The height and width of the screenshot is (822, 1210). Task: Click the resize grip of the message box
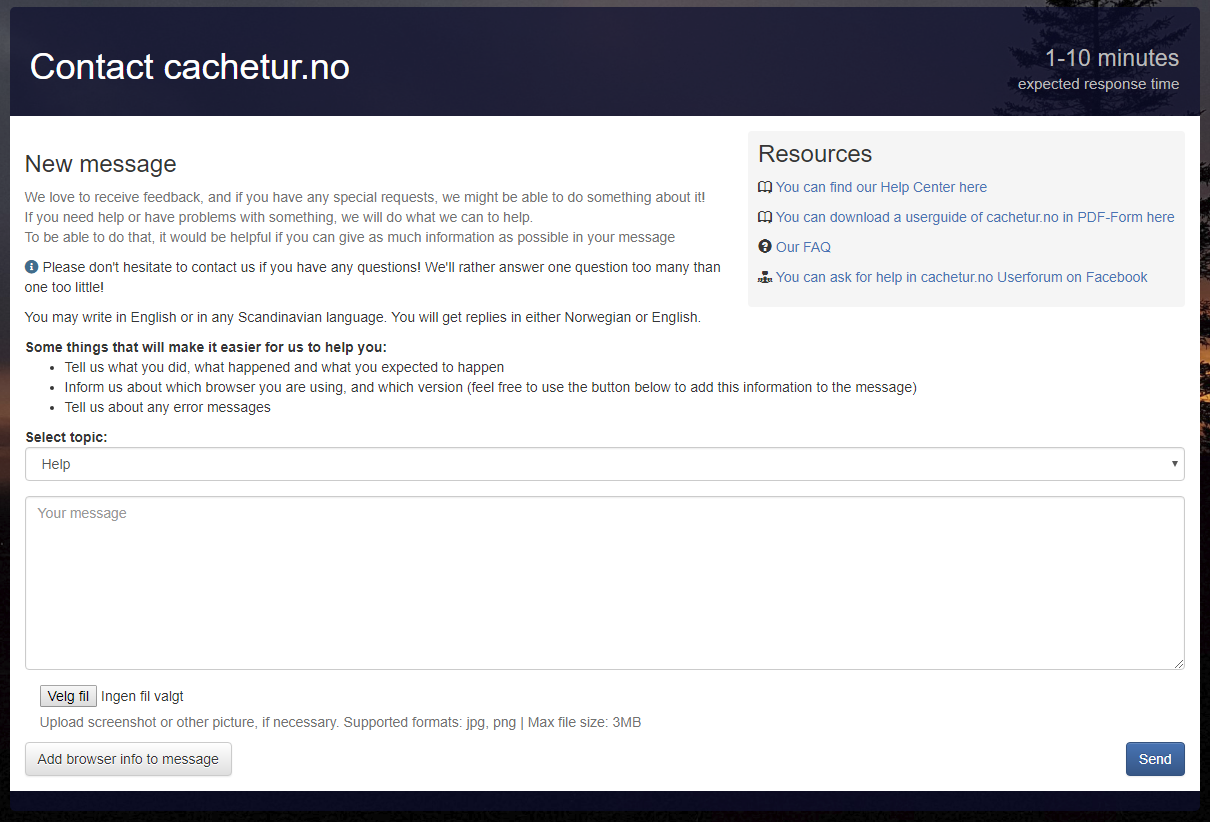coord(1178,663)
